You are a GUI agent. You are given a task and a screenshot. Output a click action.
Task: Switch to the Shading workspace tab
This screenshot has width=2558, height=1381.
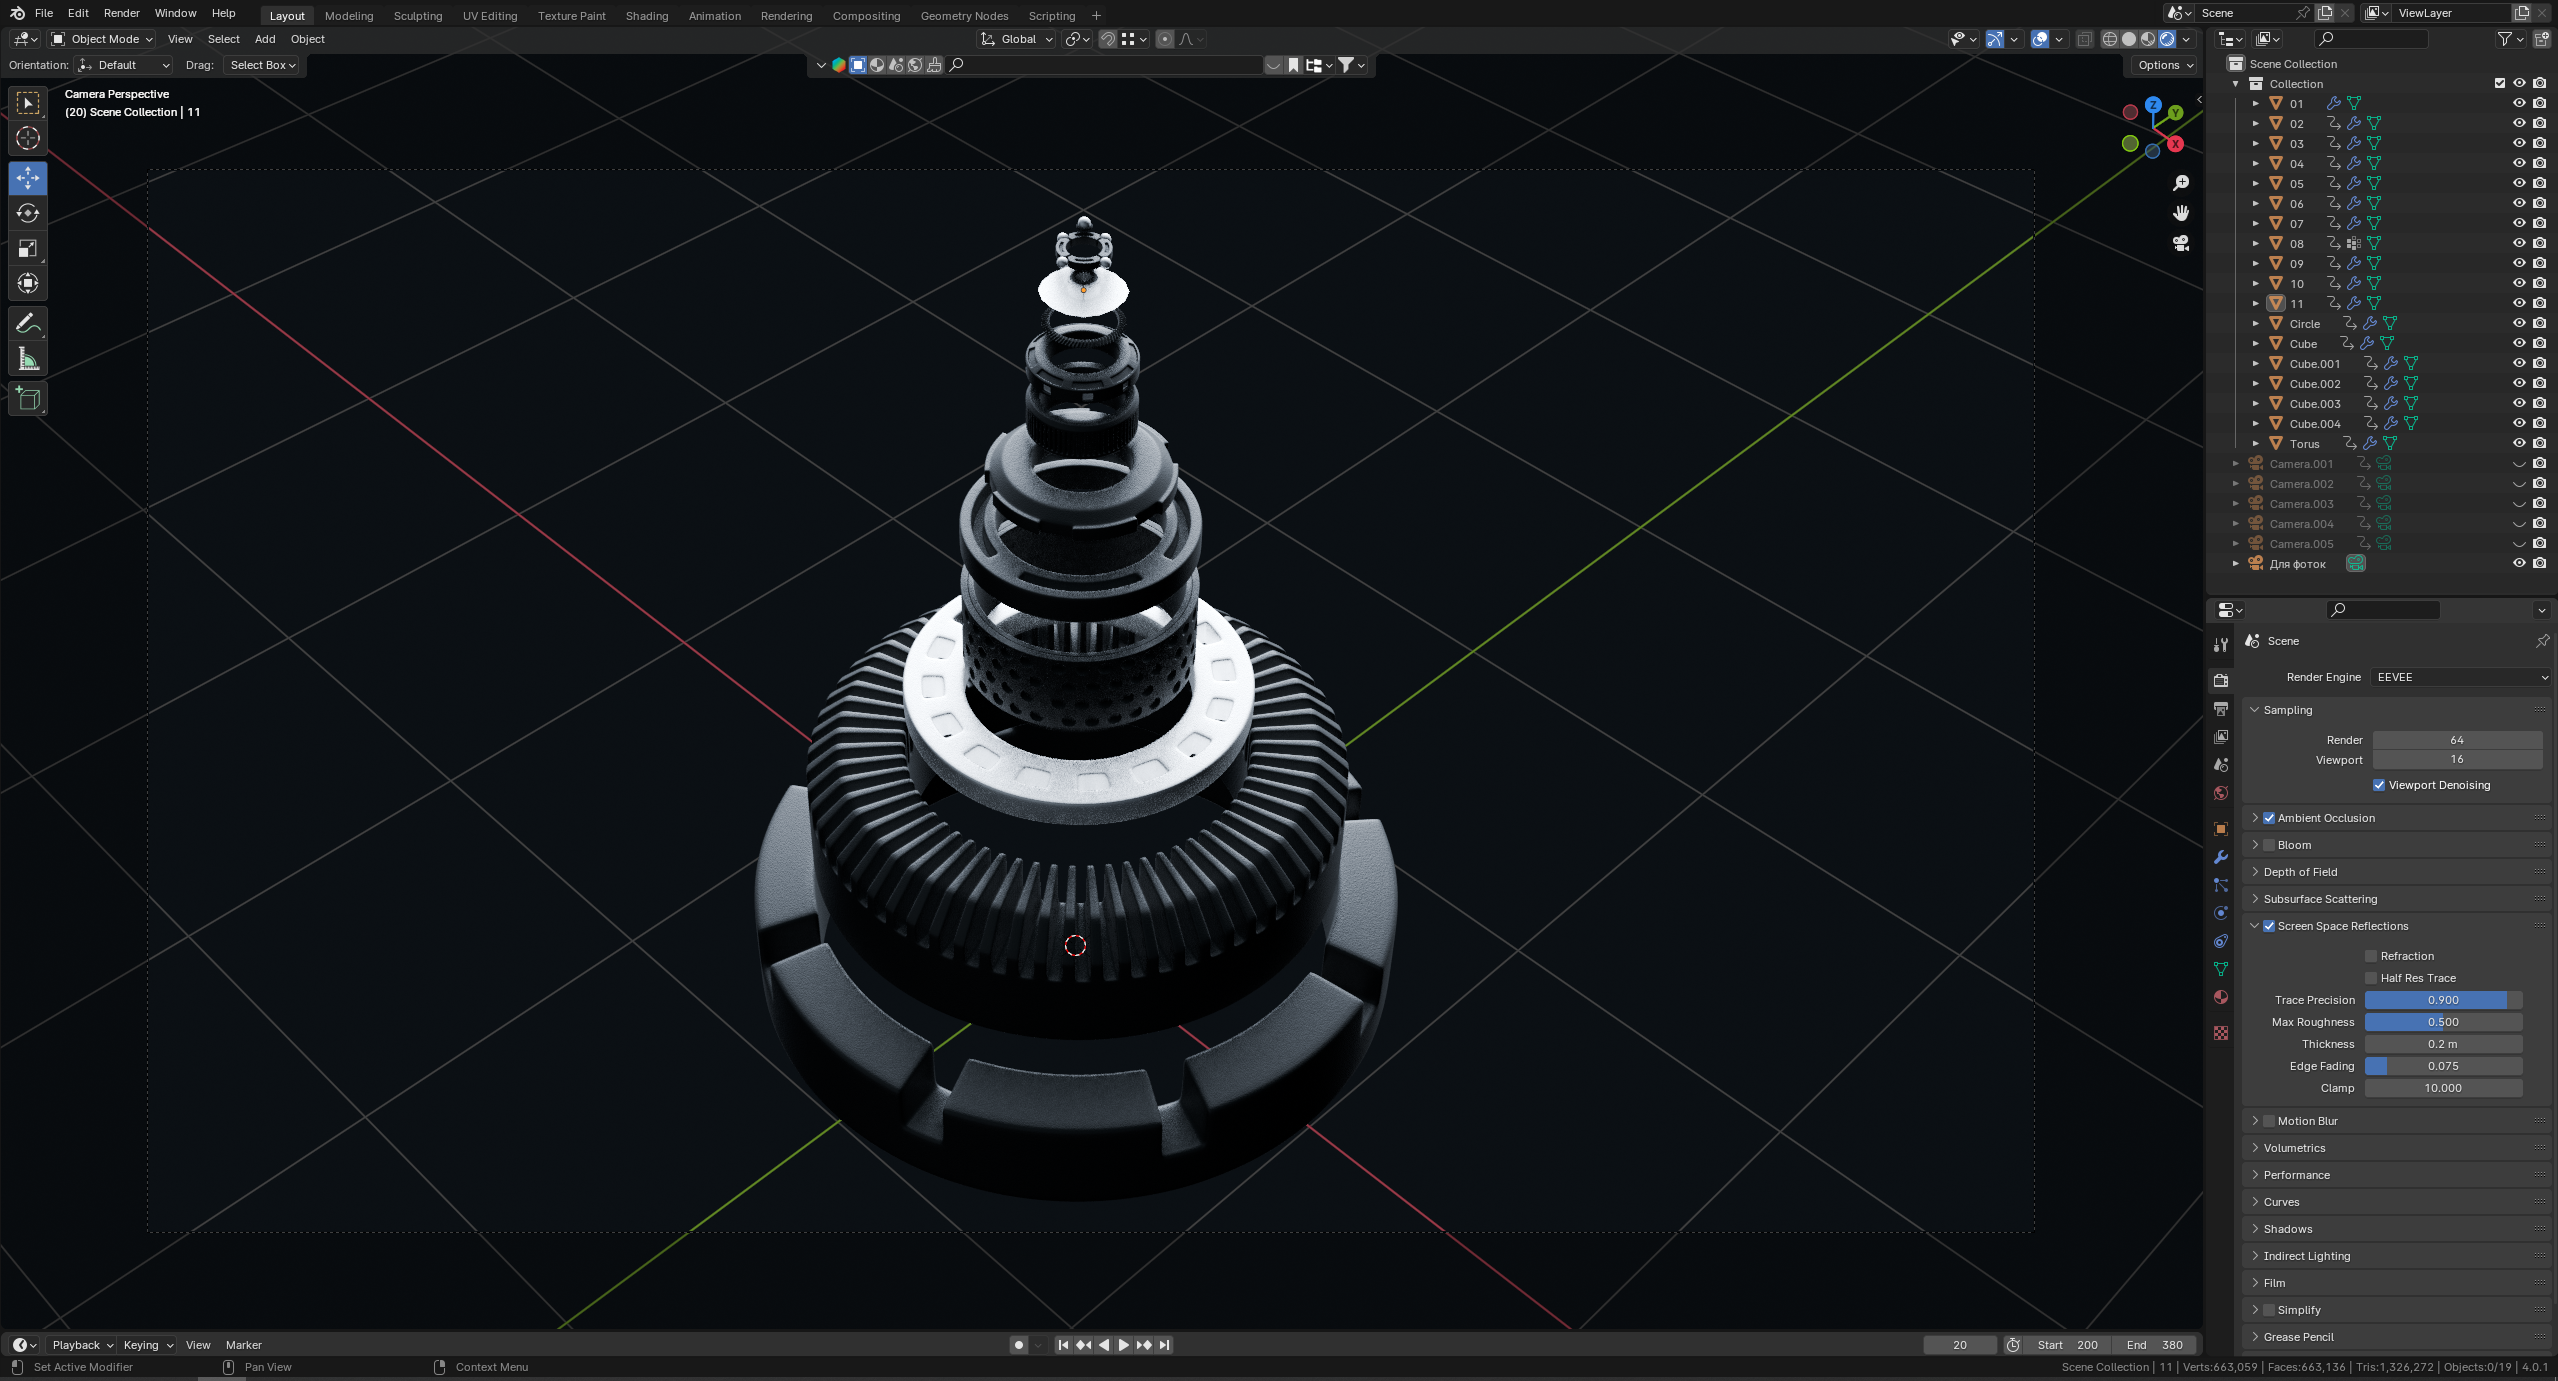point(646,16)
